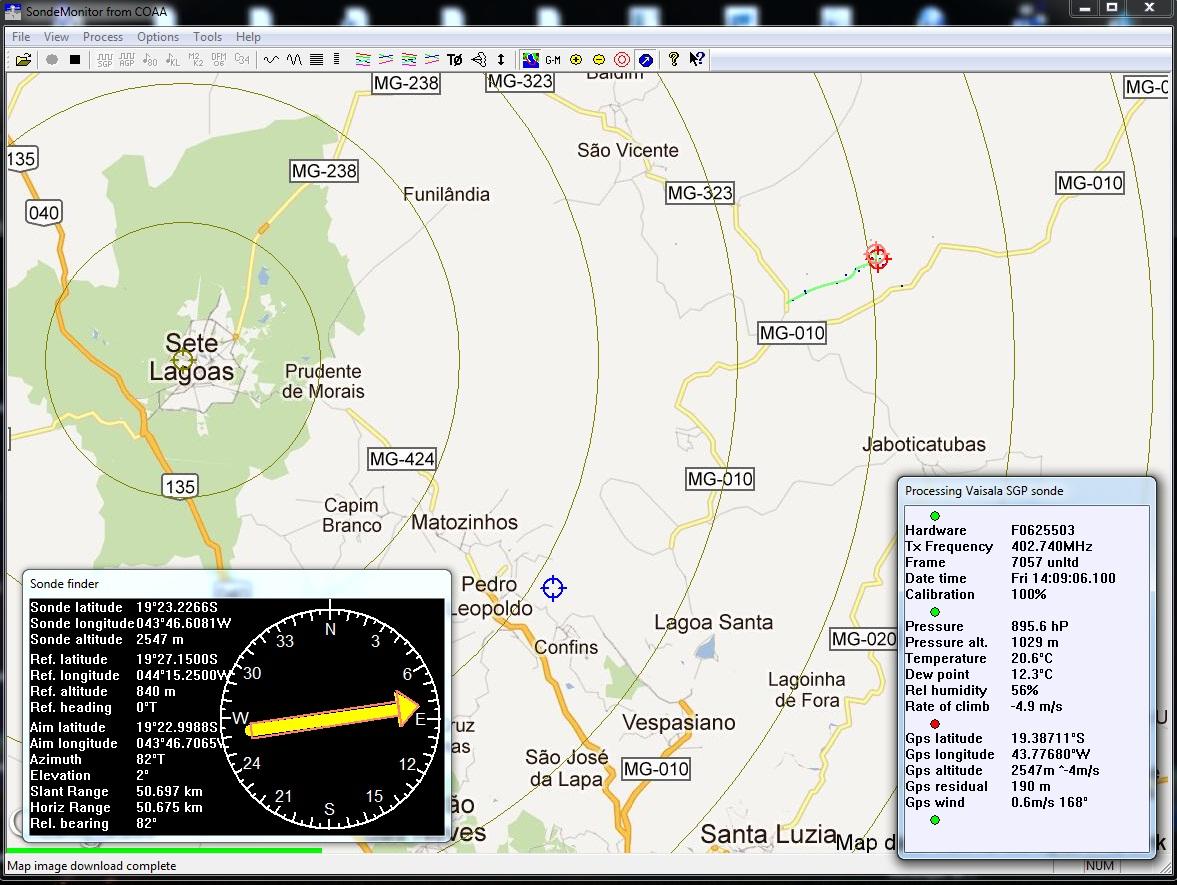
Task: Click the context help arrow-question icon
Action: click(x=697, y=59)
